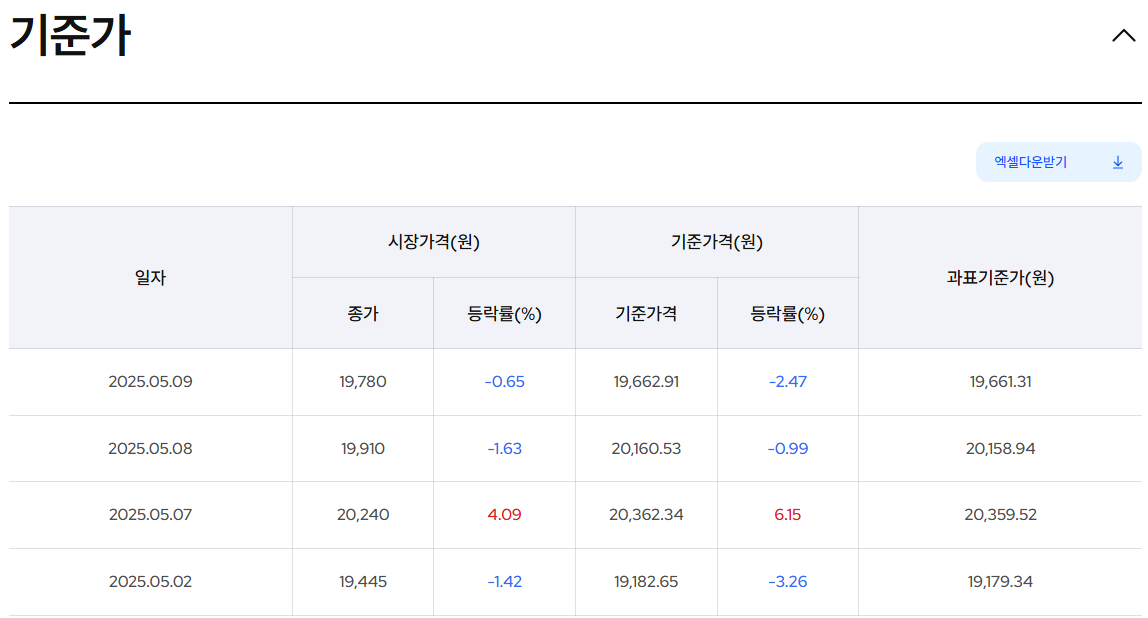This screenshot has width=1148, height=618.
Task: Click the -1.63 change rate
Action: click(504, 448)
